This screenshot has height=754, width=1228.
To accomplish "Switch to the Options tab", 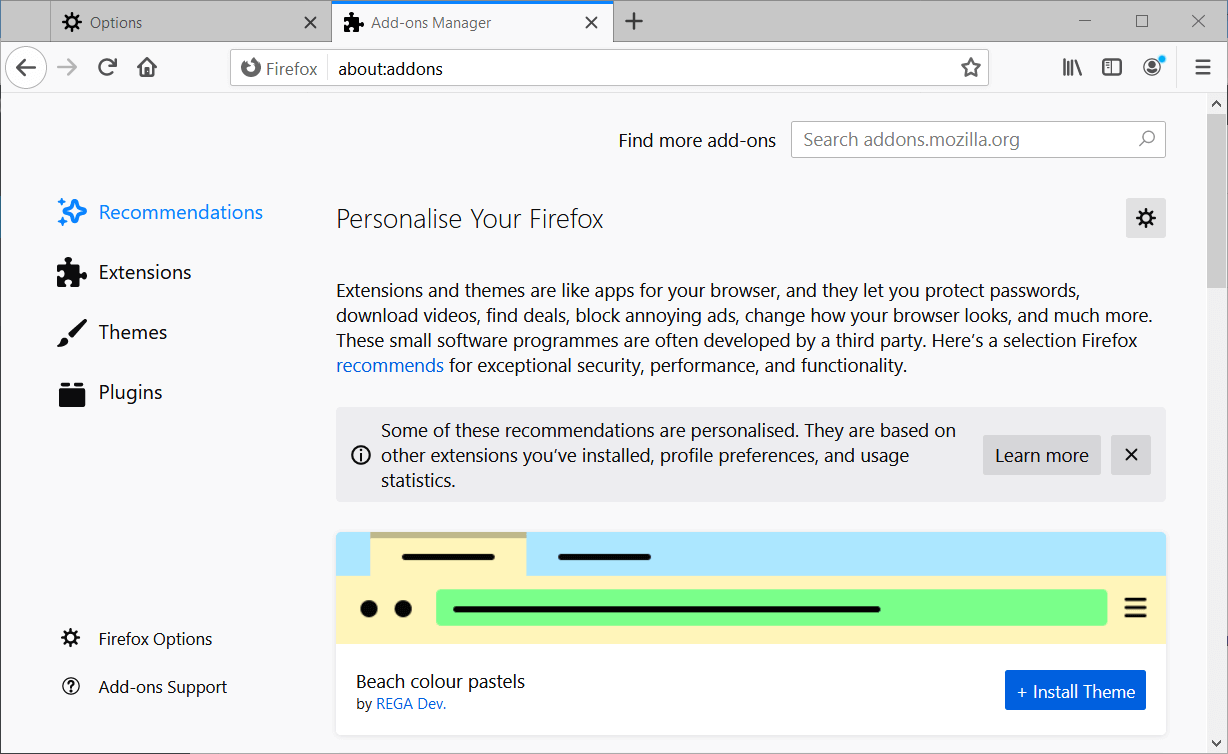I will click(x=190, y=22).
